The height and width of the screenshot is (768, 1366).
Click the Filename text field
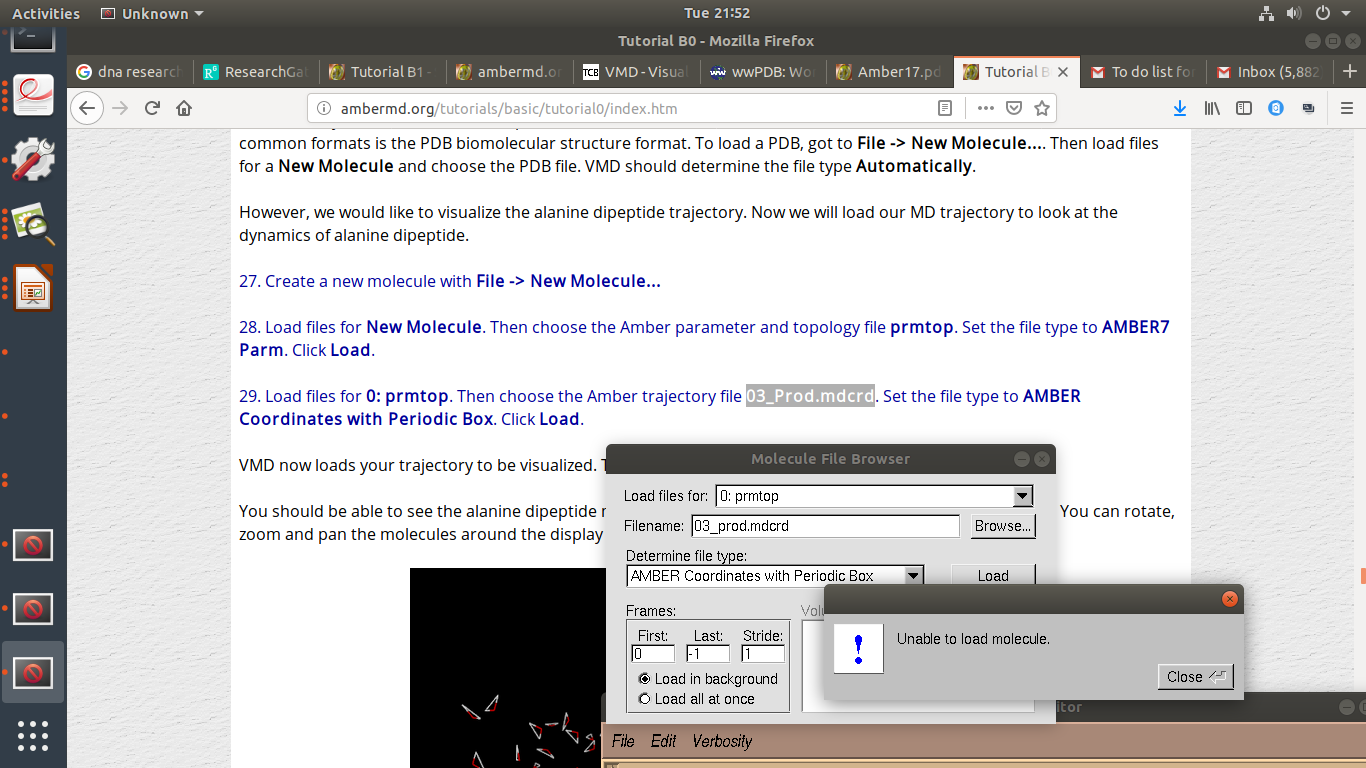pos(824,526)
